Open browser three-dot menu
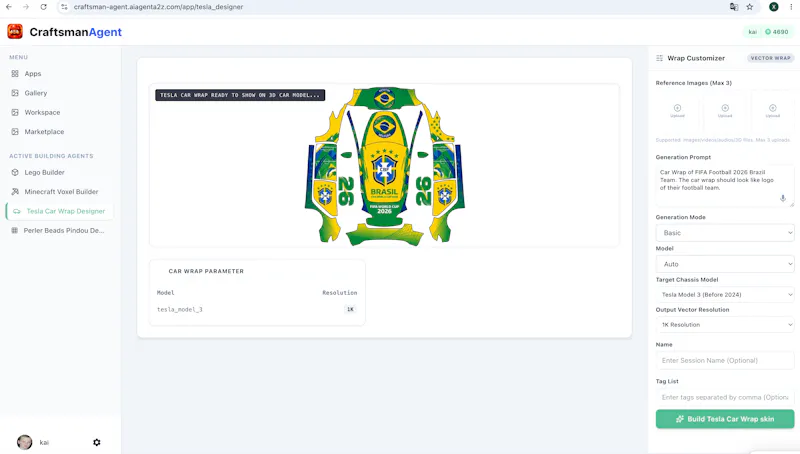 pyautogui.click(x=791, y=7)
